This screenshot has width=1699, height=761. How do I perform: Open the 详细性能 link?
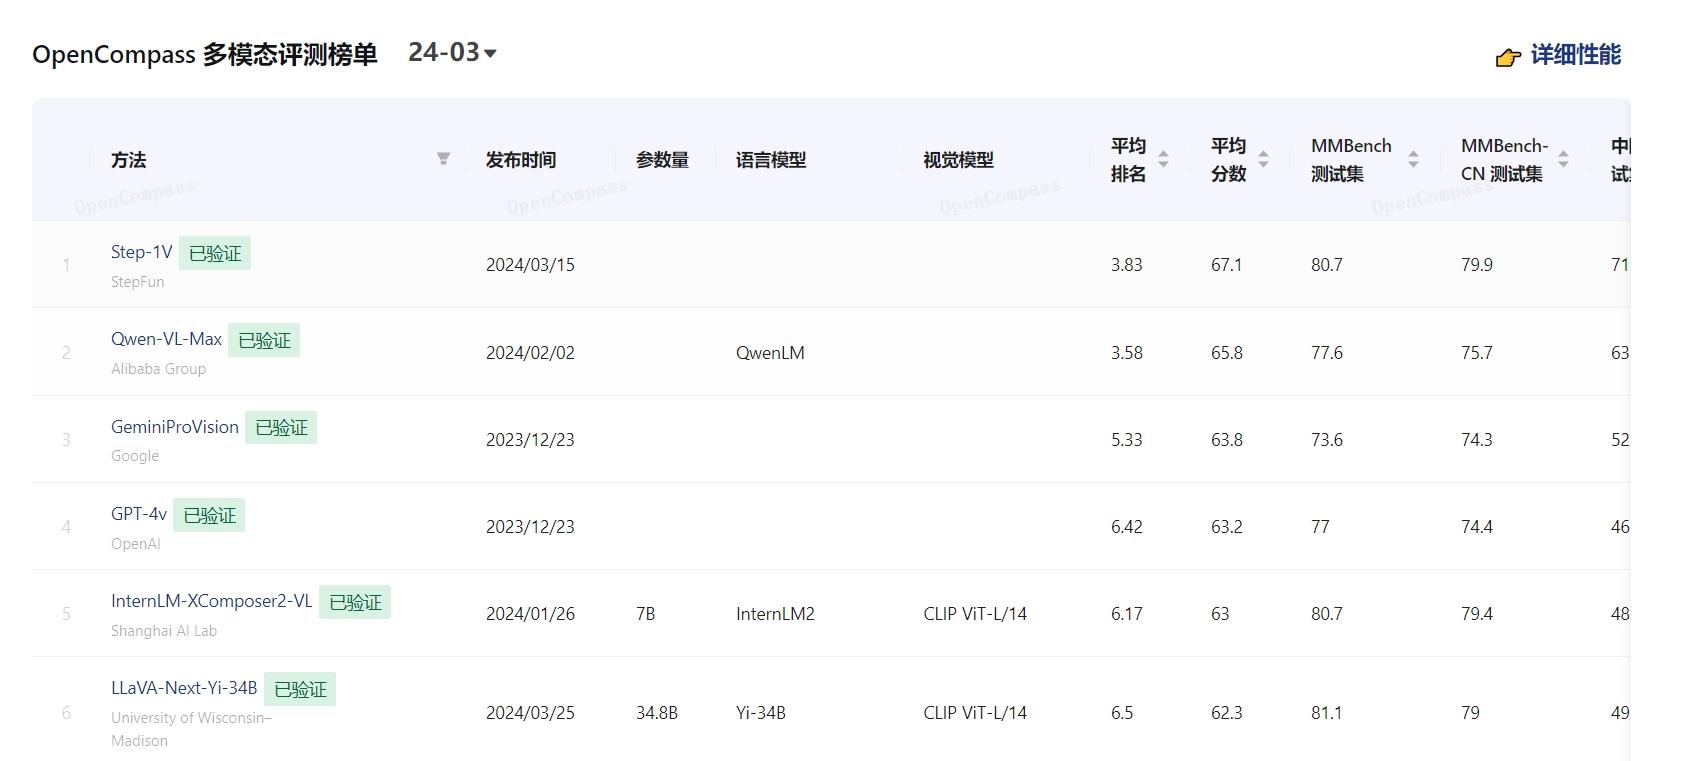click(x=1575, y=55)
